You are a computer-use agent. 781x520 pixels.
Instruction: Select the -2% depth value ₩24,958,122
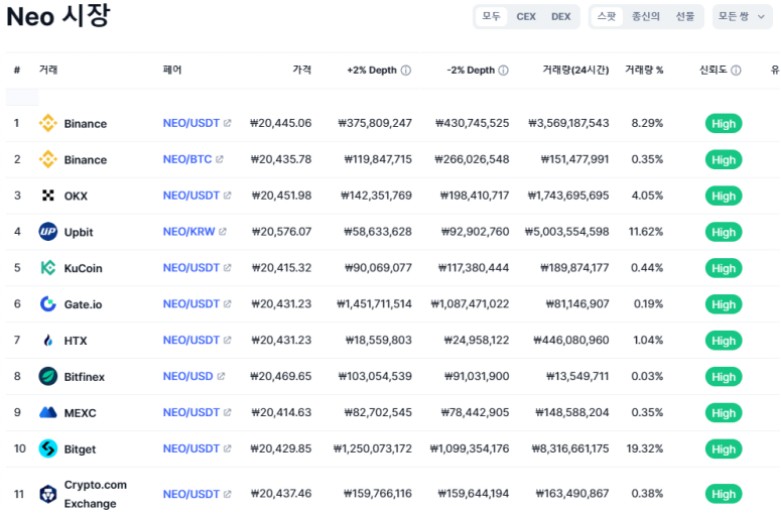(x=477, y=340)
